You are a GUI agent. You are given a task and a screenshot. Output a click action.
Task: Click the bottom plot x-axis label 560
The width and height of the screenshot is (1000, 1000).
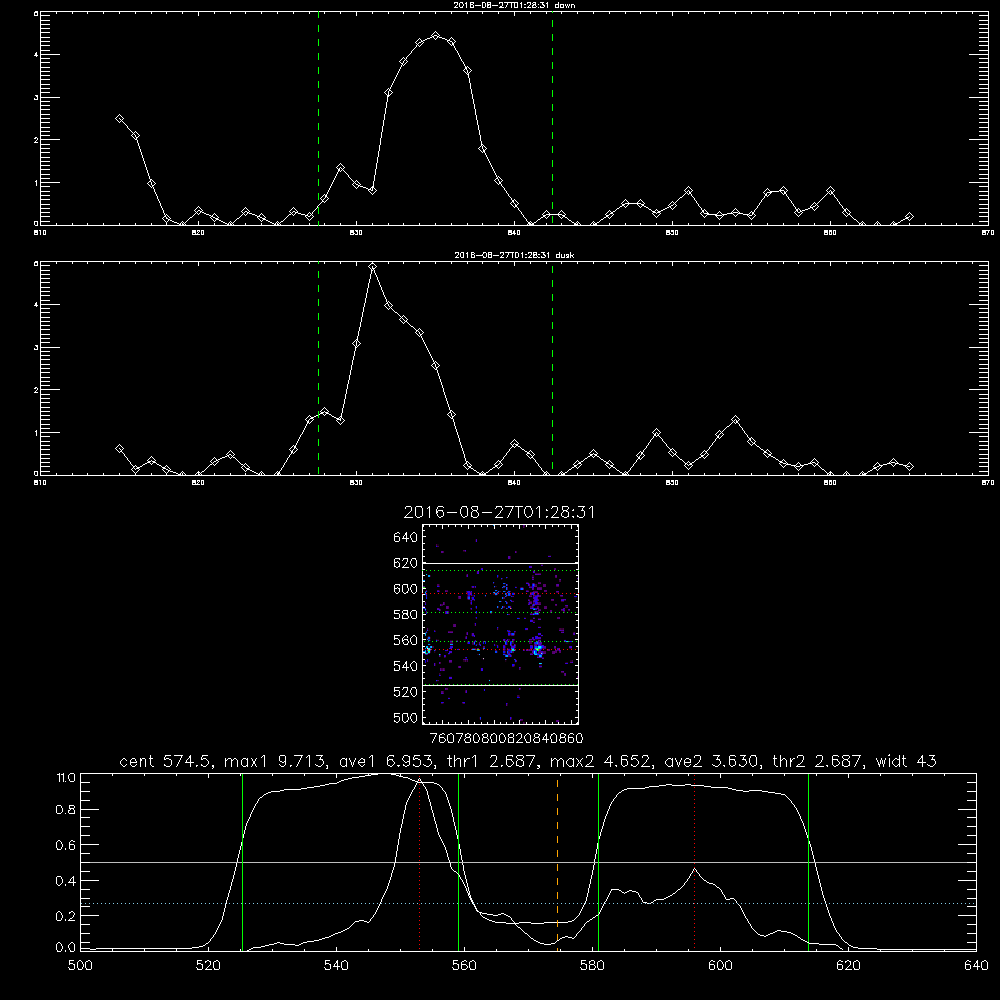point(464,966)
